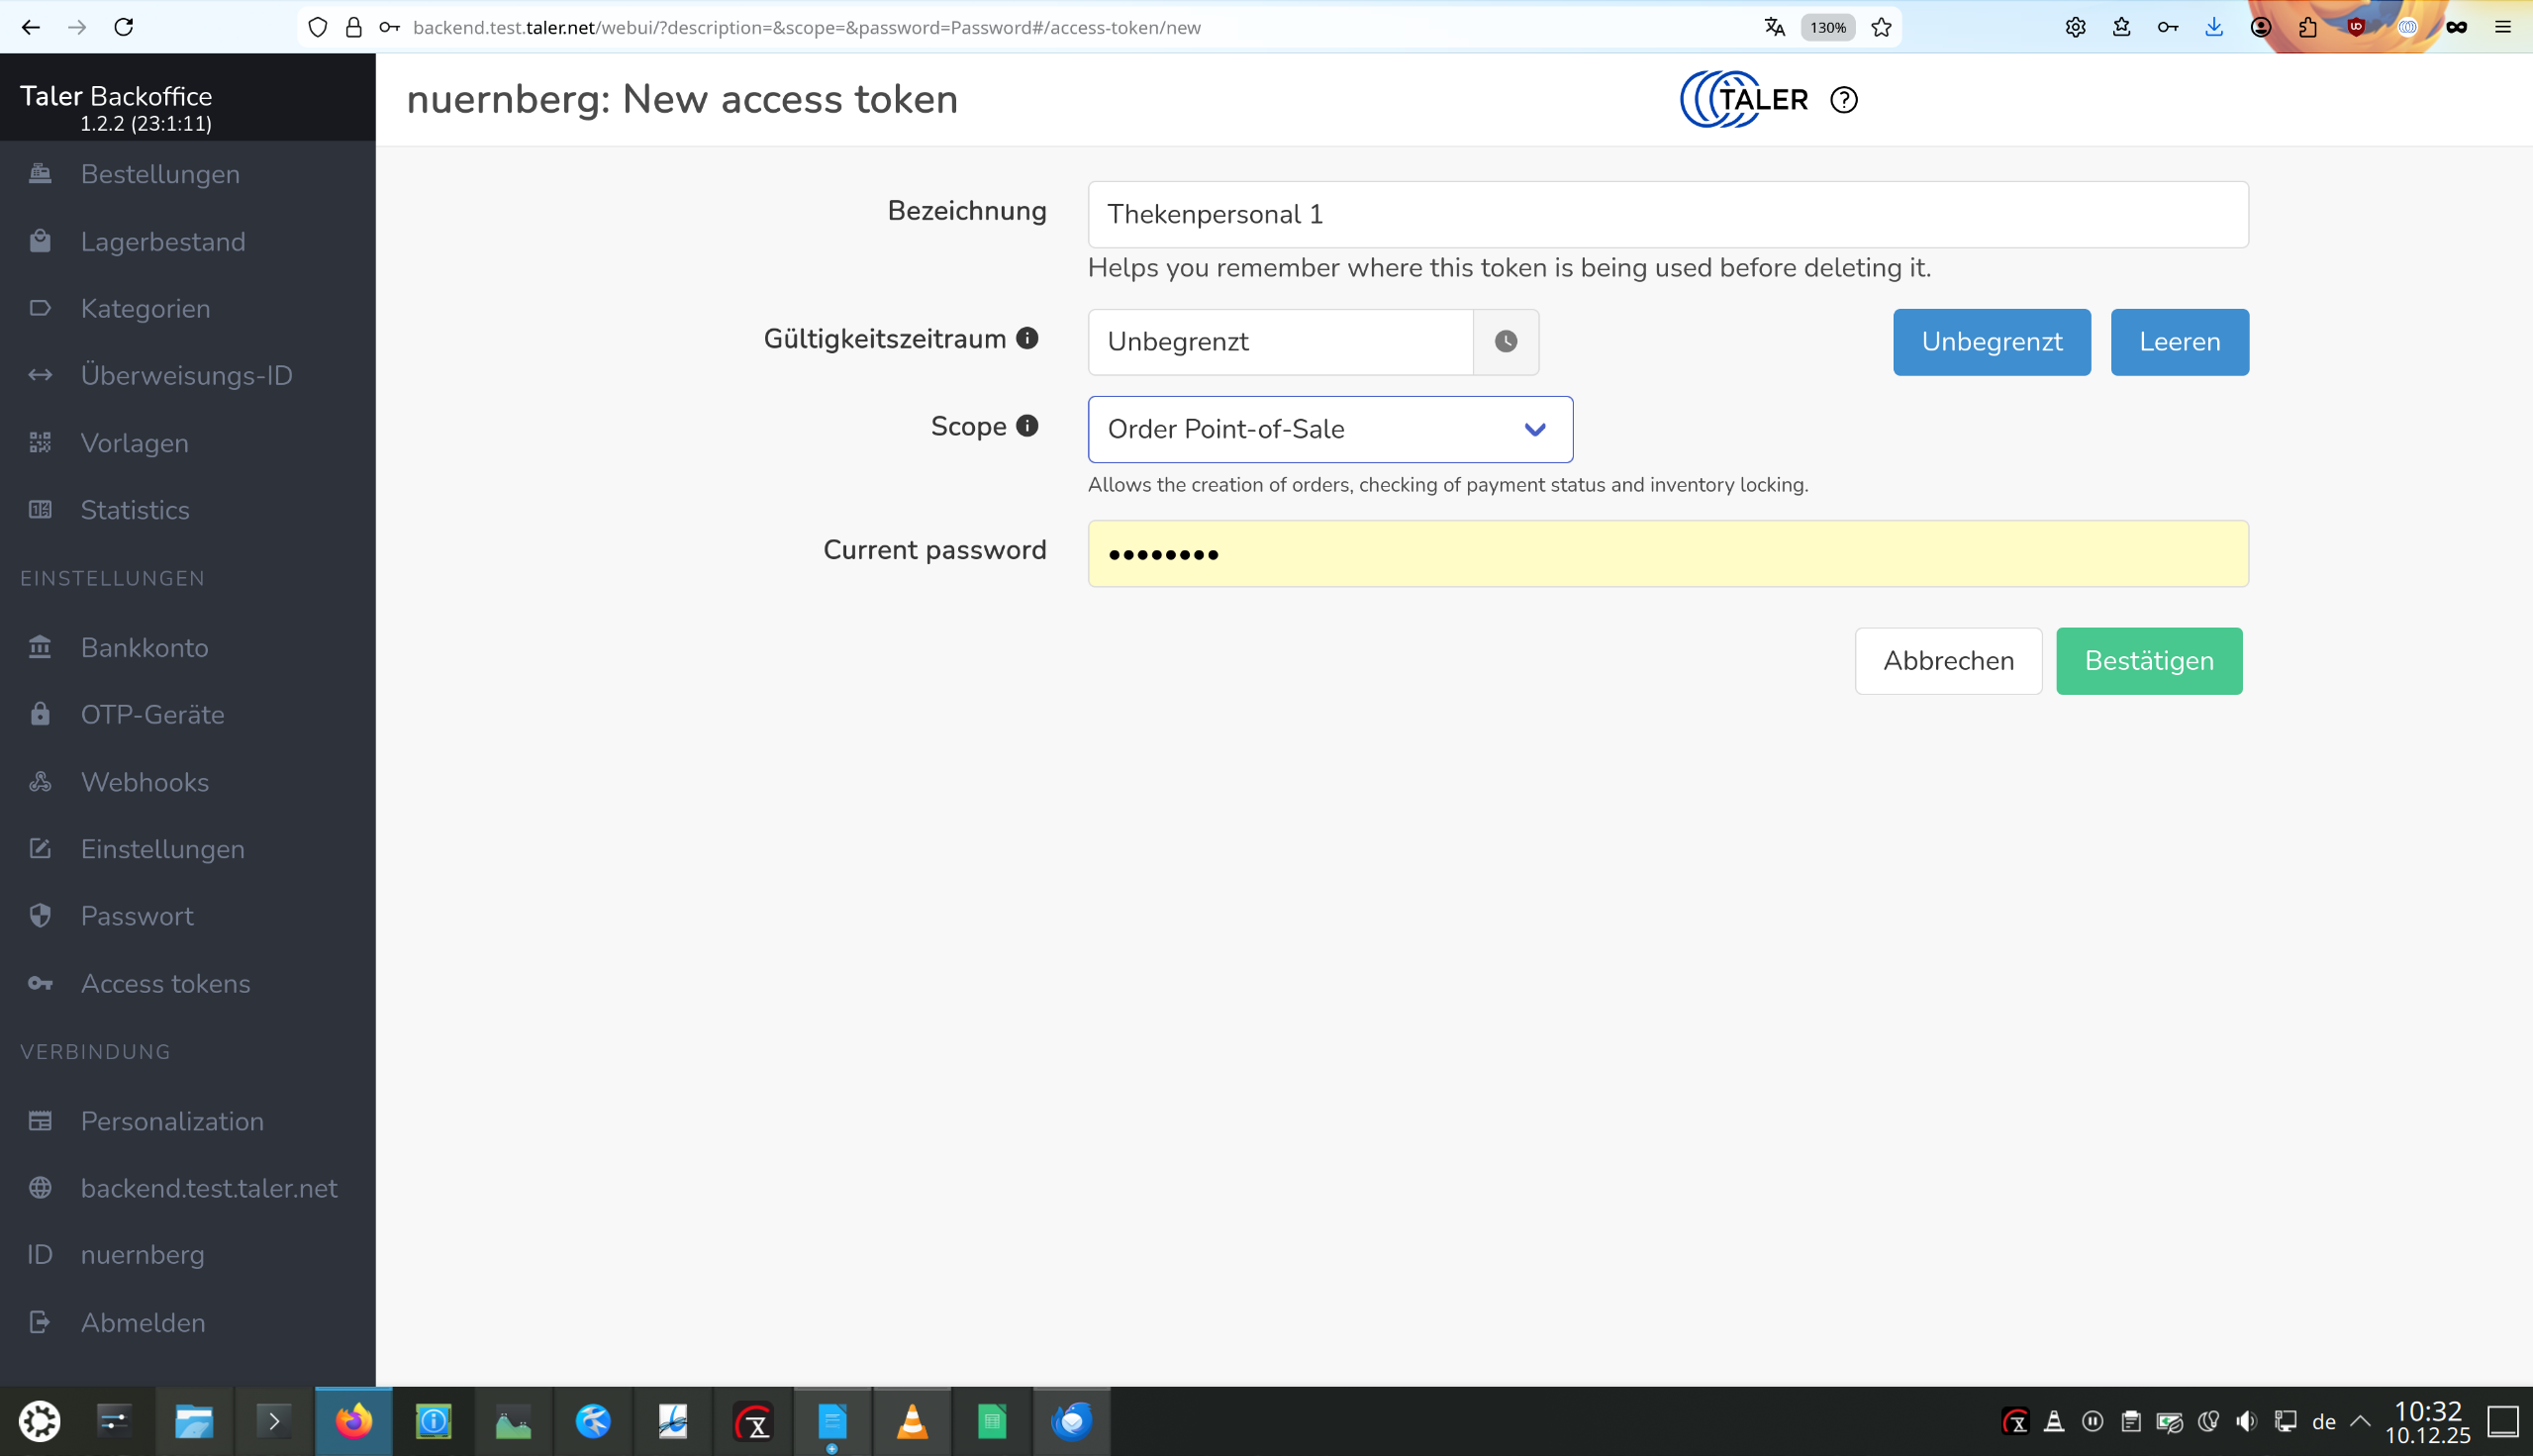The width and height of the screenshot is (2533, 1456).
Task: Click the info icon next to Scope
Action: pyautogui.click(x=1027, y=426)
